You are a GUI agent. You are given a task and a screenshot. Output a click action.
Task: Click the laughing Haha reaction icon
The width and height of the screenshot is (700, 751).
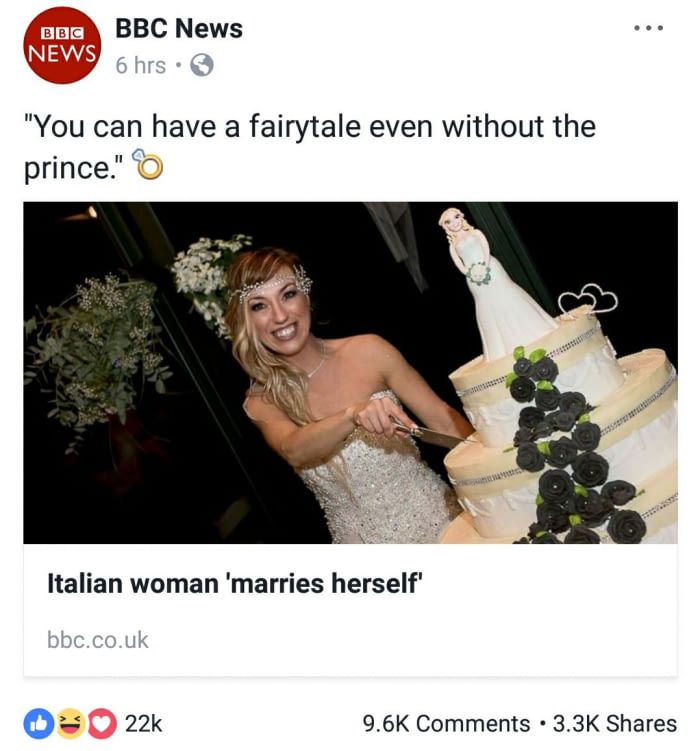click(70, 723)
